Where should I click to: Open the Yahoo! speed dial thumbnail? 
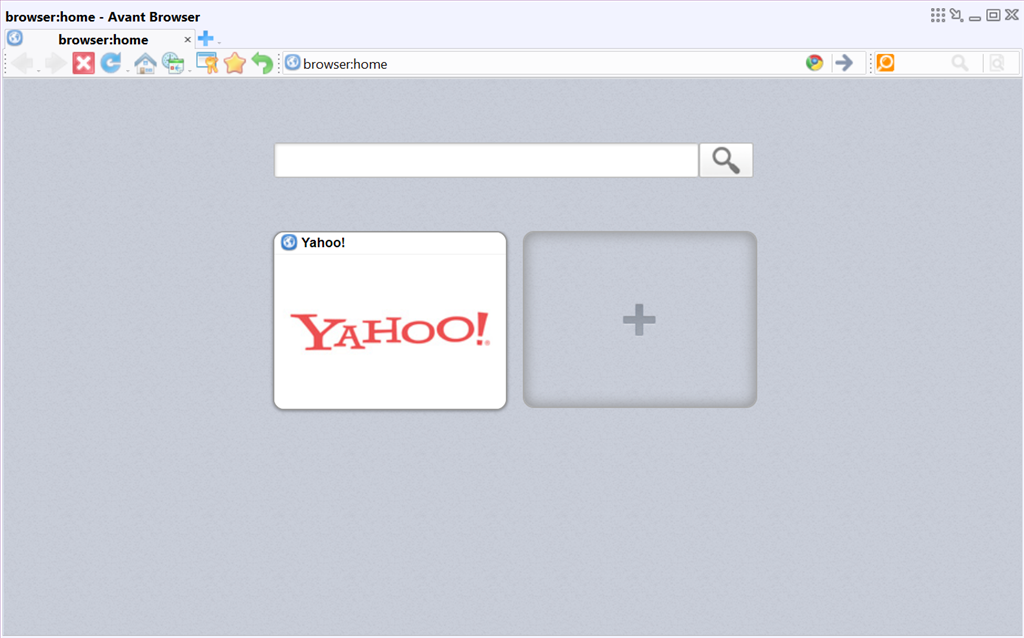click(x=390, y=321)
